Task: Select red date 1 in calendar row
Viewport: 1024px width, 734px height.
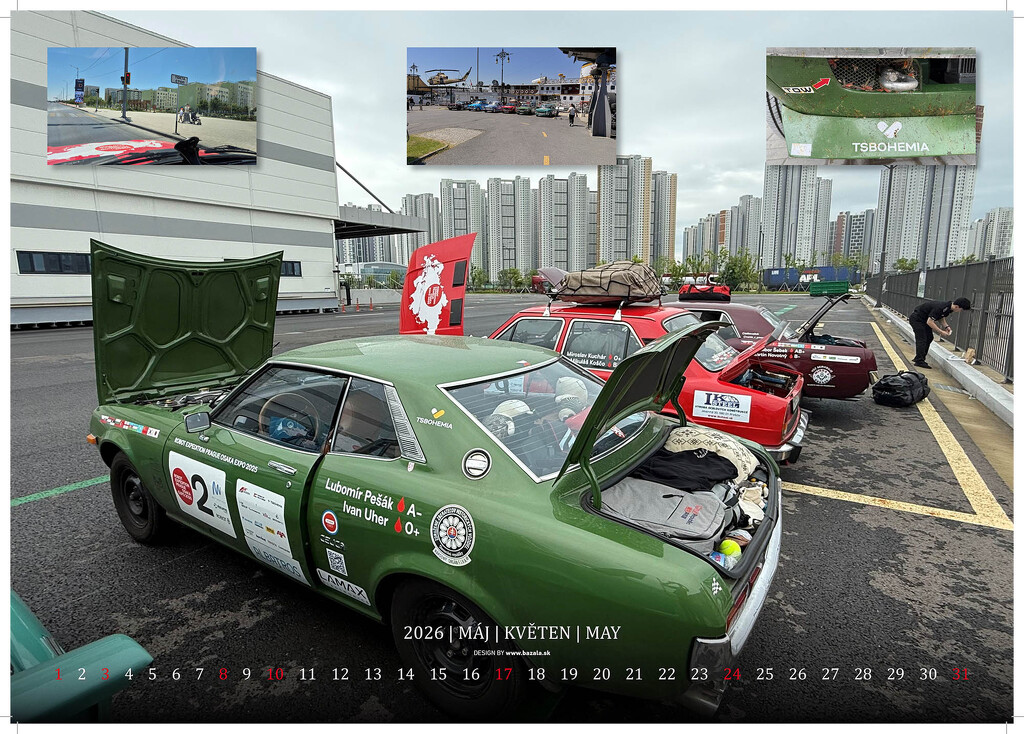Action: click(57, 674)
